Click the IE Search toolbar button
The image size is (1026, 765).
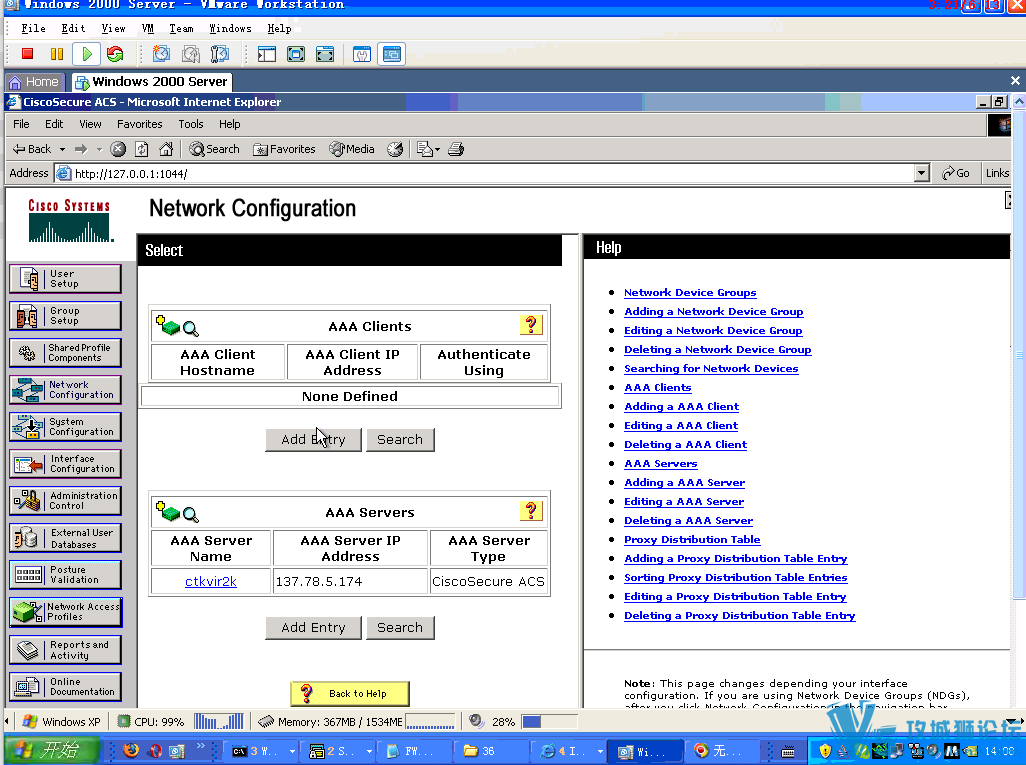point(215,149)
